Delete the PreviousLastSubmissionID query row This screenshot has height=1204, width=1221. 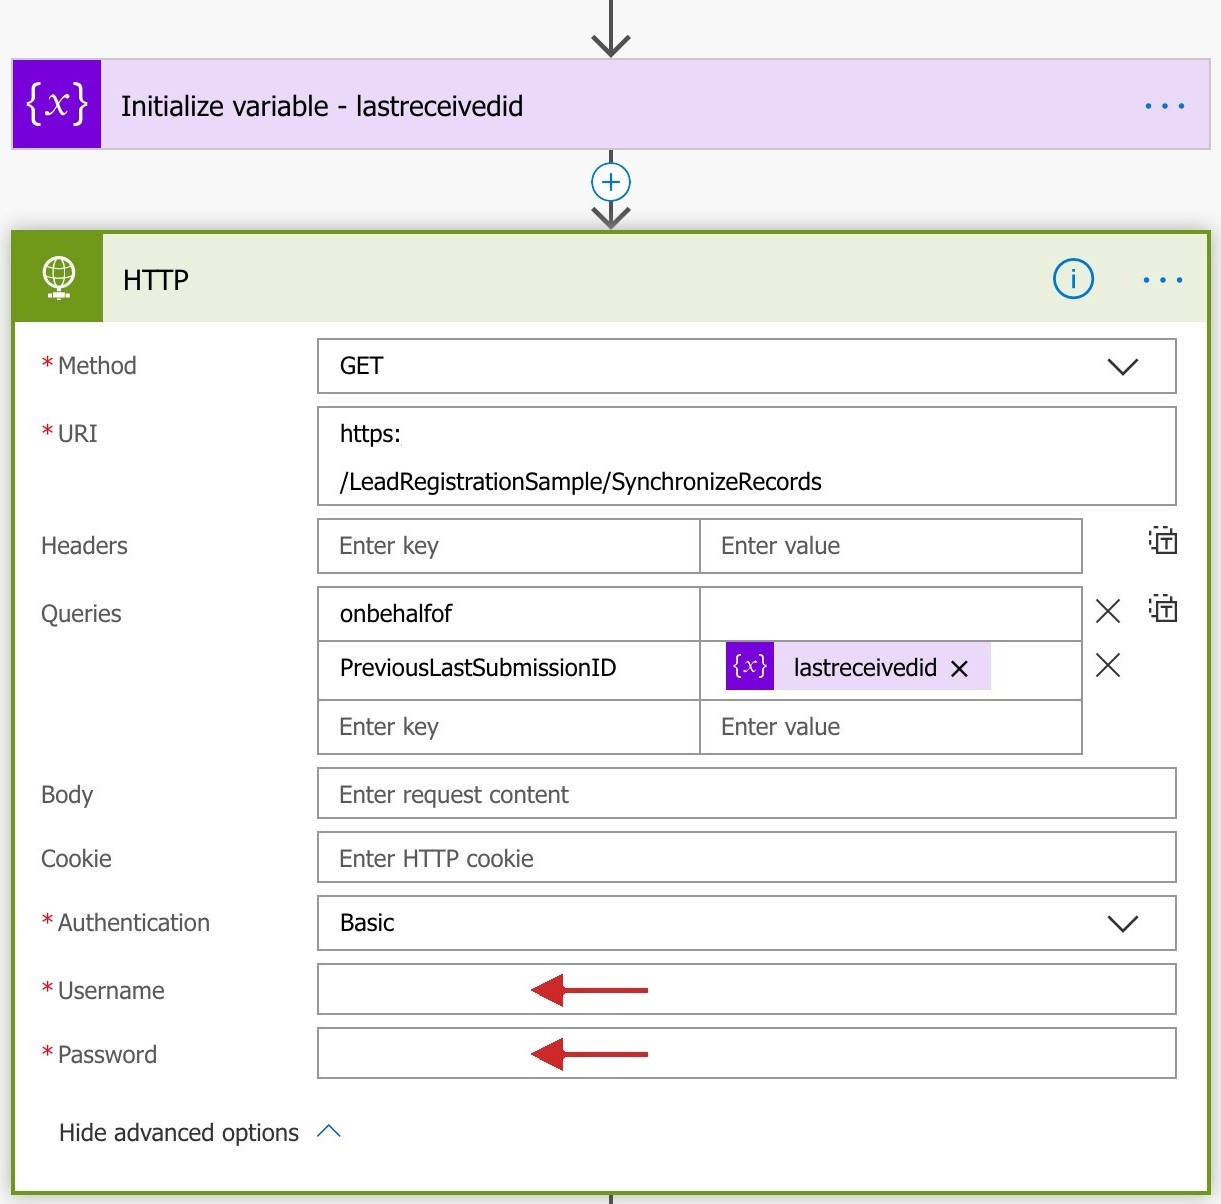1107,665
